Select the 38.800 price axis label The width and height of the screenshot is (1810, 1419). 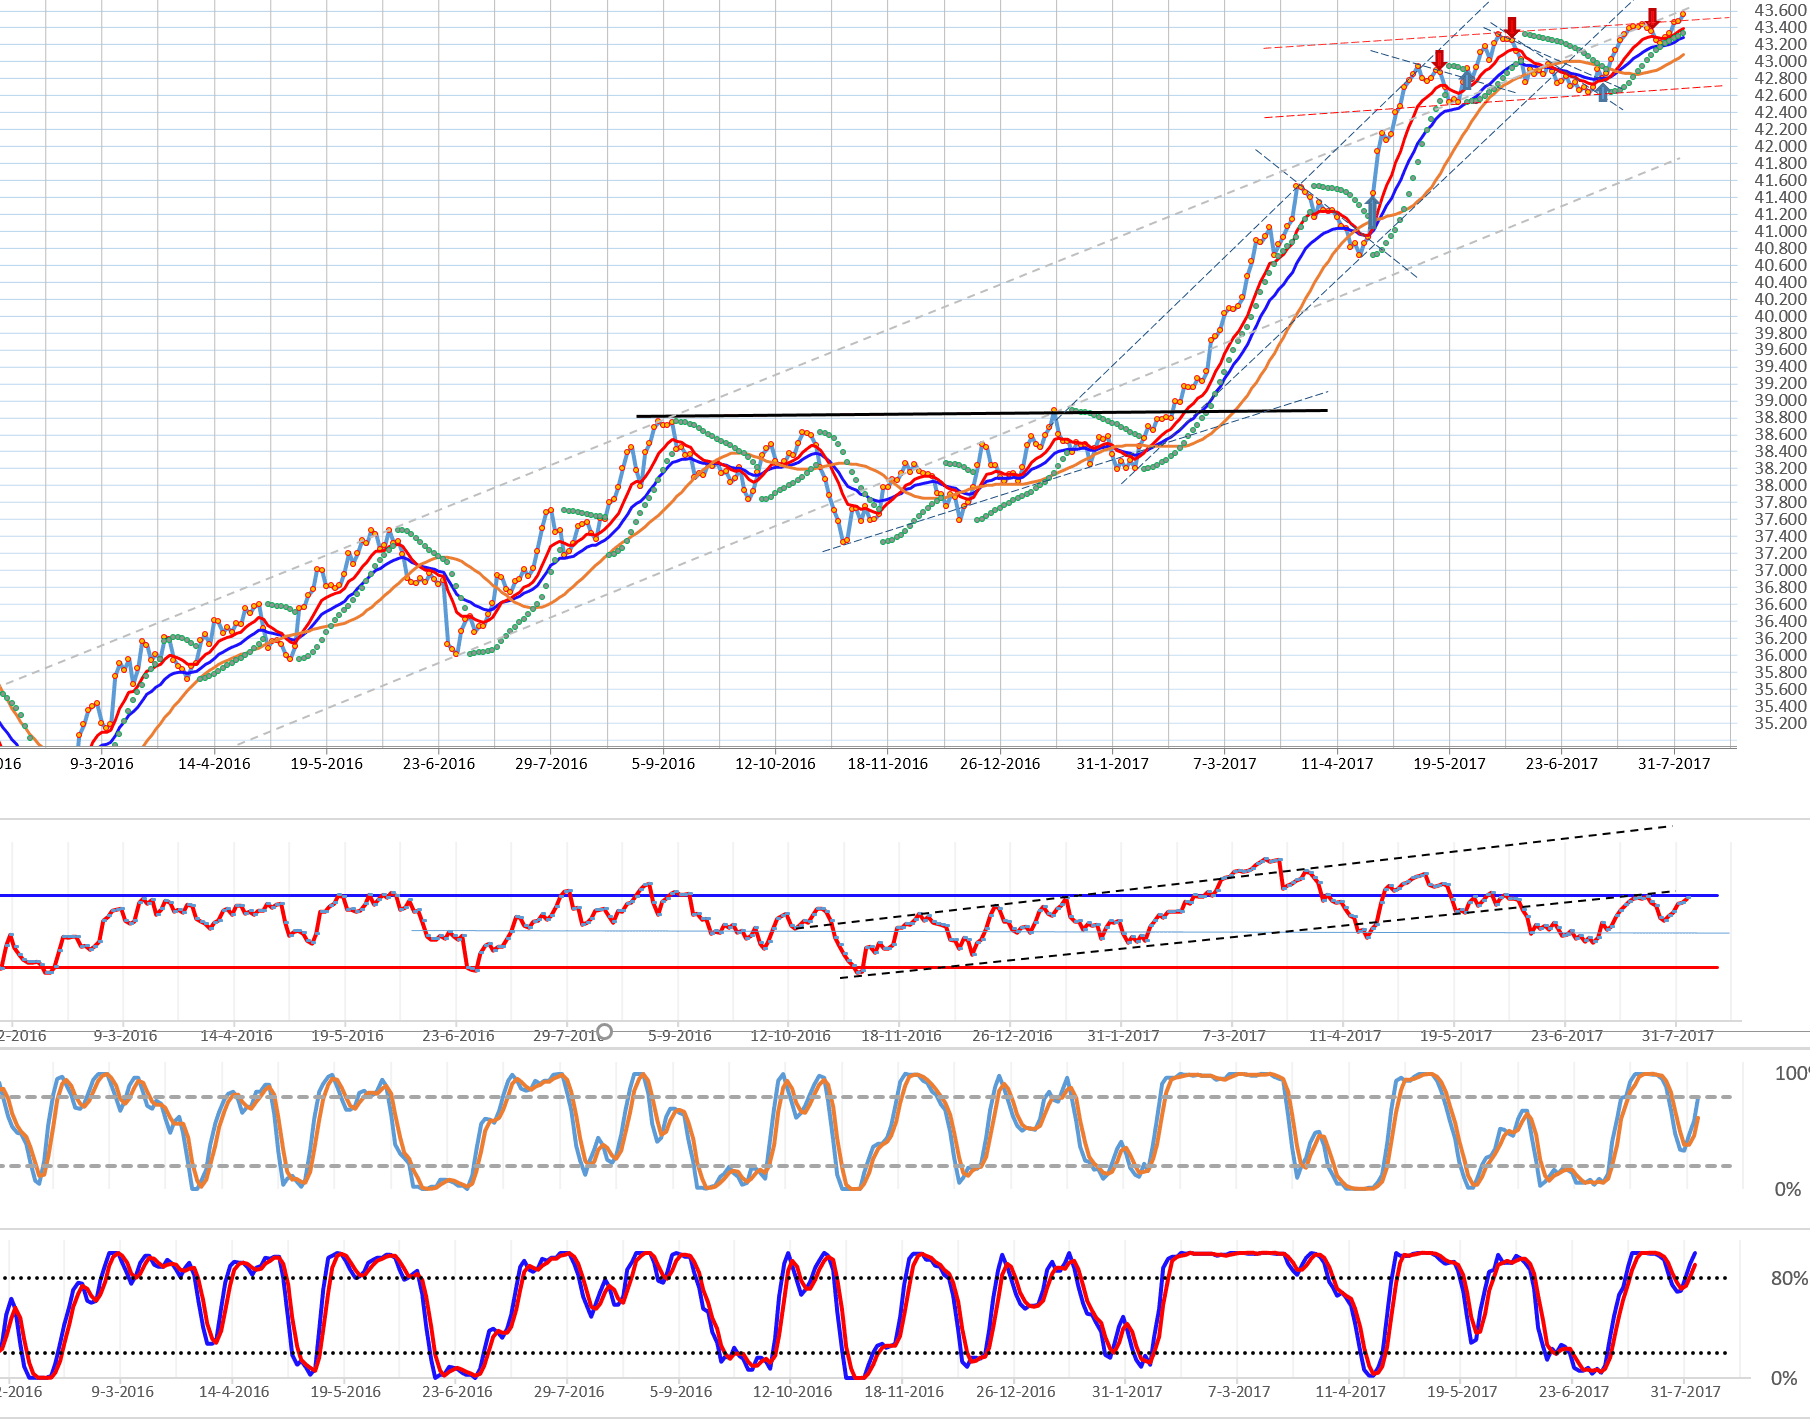click(x=1780, y=418)
